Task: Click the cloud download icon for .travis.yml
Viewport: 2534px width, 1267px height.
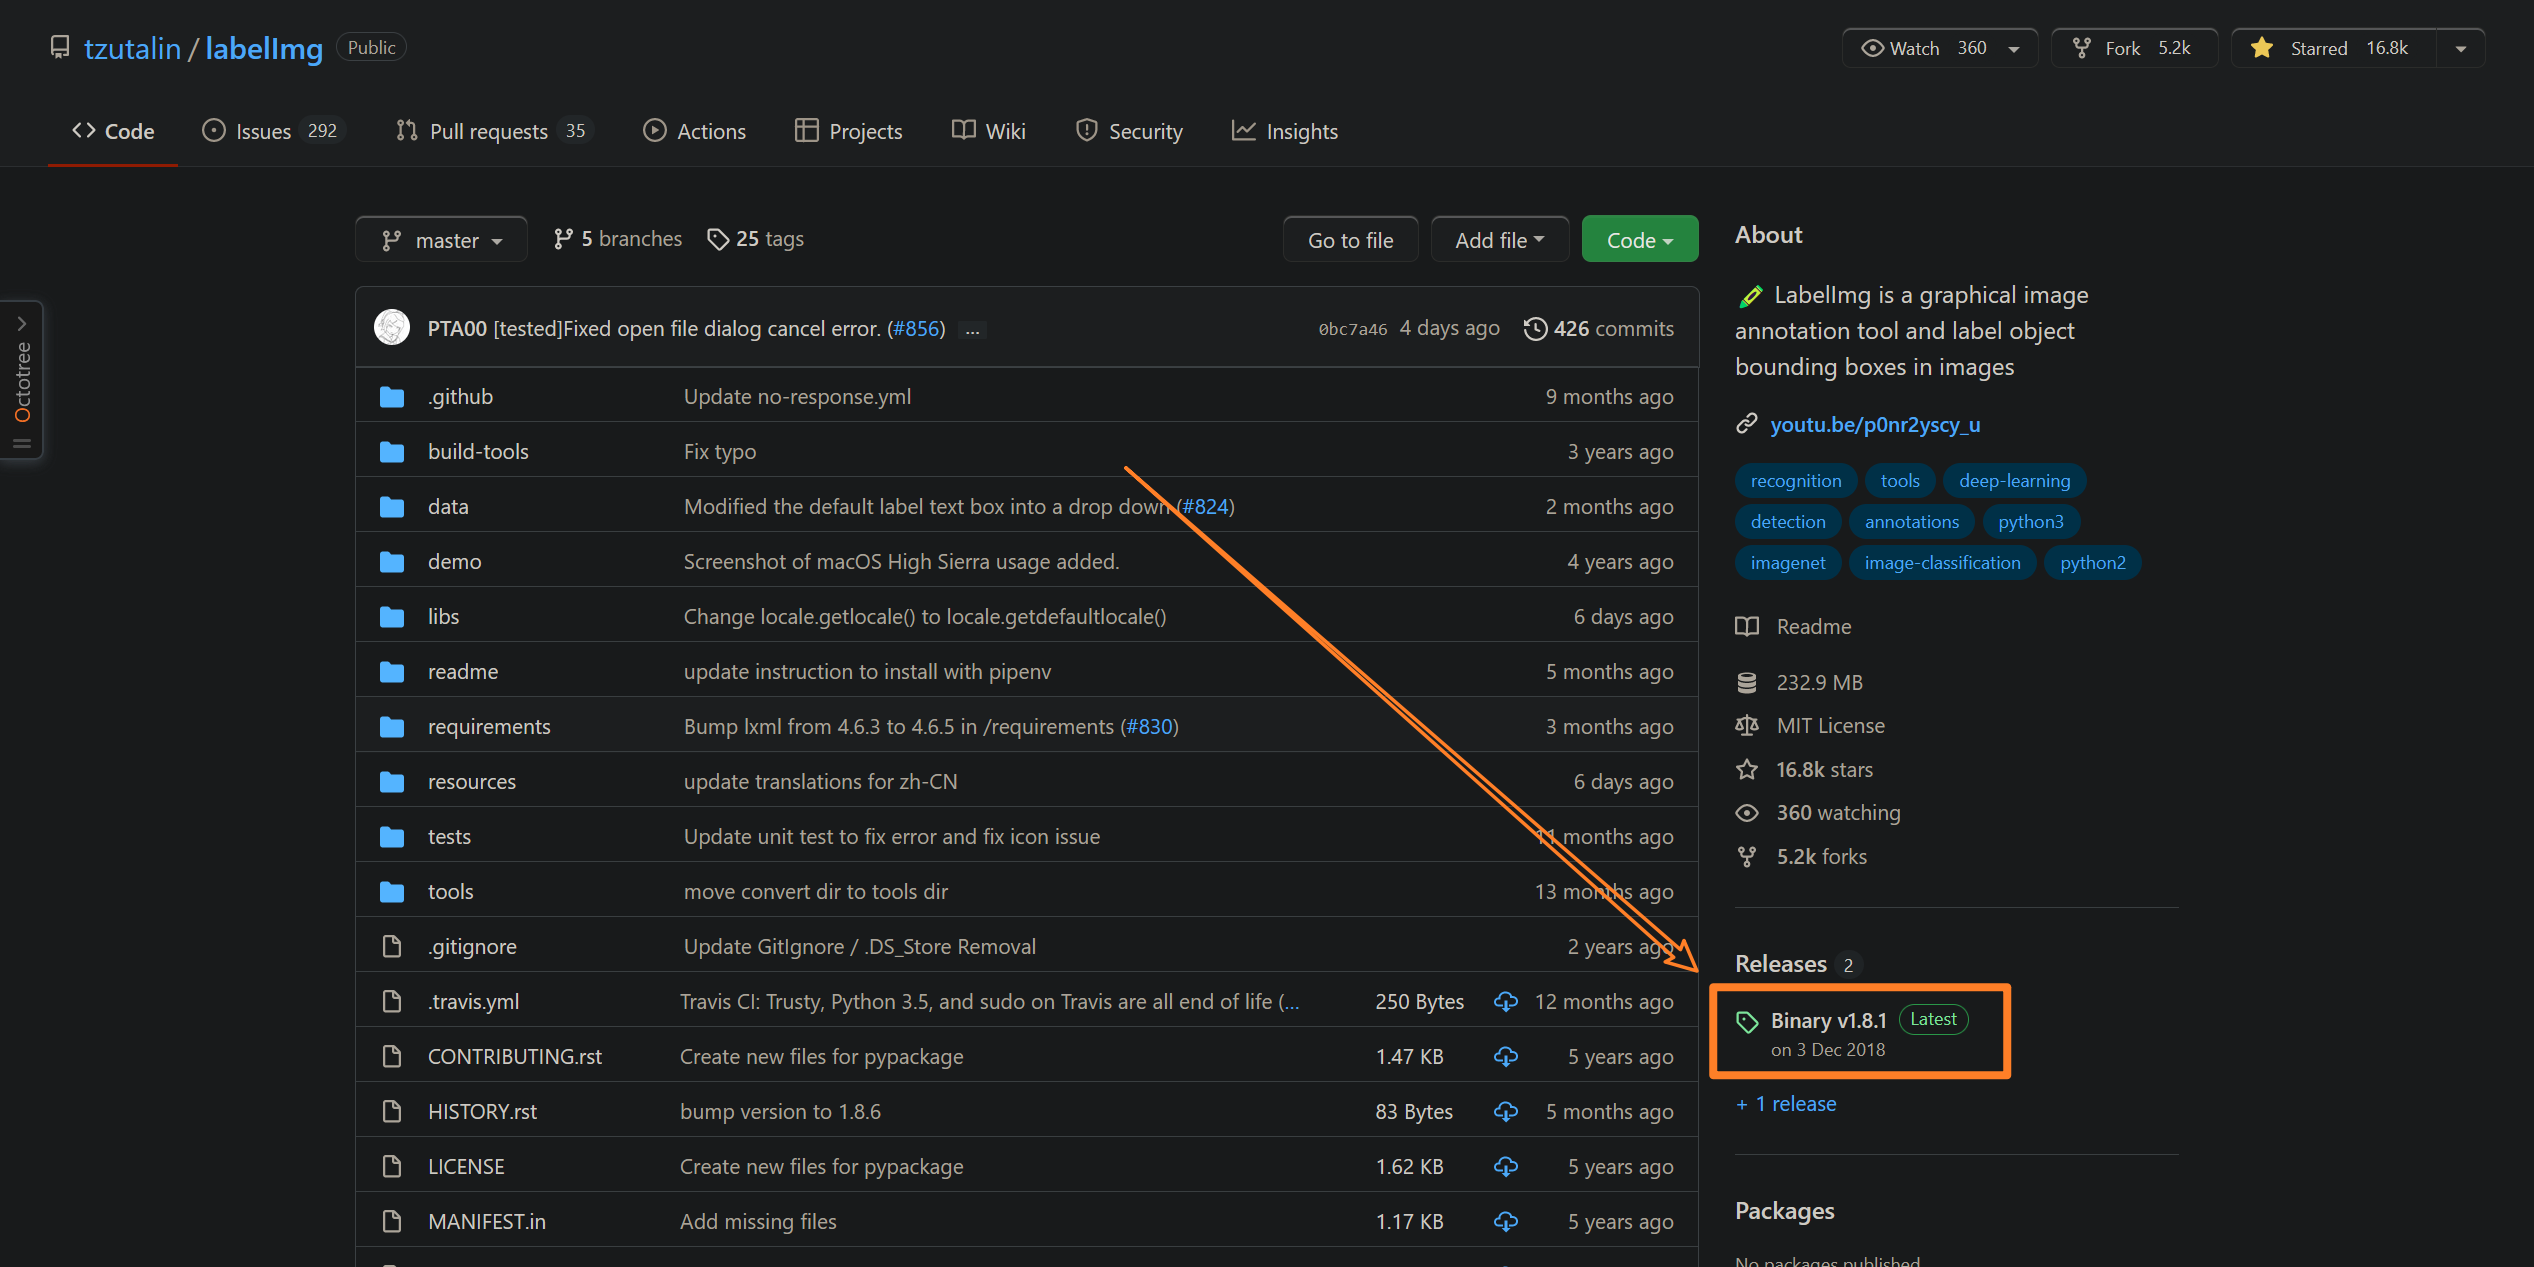Action: pyautogui.click(x=1506, y=1001)
